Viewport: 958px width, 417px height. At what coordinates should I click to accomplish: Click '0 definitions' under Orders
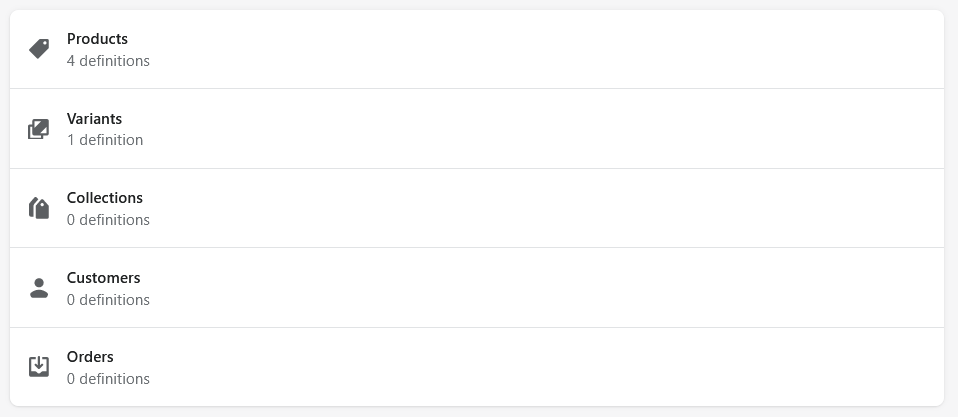[108, 379]
